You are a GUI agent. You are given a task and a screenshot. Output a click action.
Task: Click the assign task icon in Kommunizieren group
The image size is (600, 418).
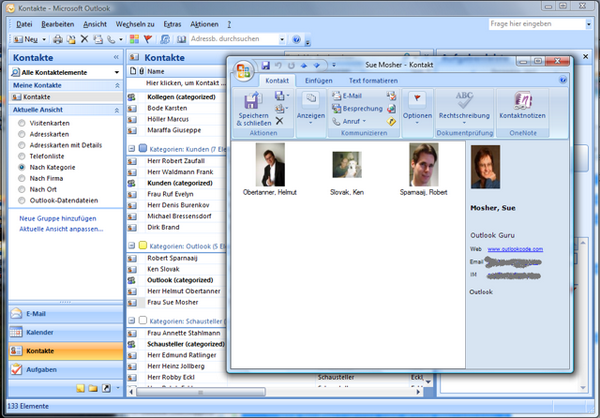tap(391, 96)
